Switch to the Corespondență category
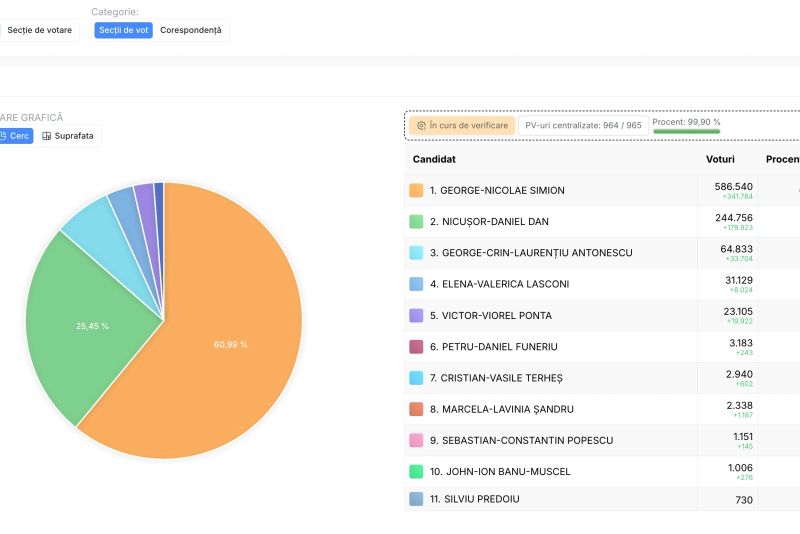 tap(191, 30)
